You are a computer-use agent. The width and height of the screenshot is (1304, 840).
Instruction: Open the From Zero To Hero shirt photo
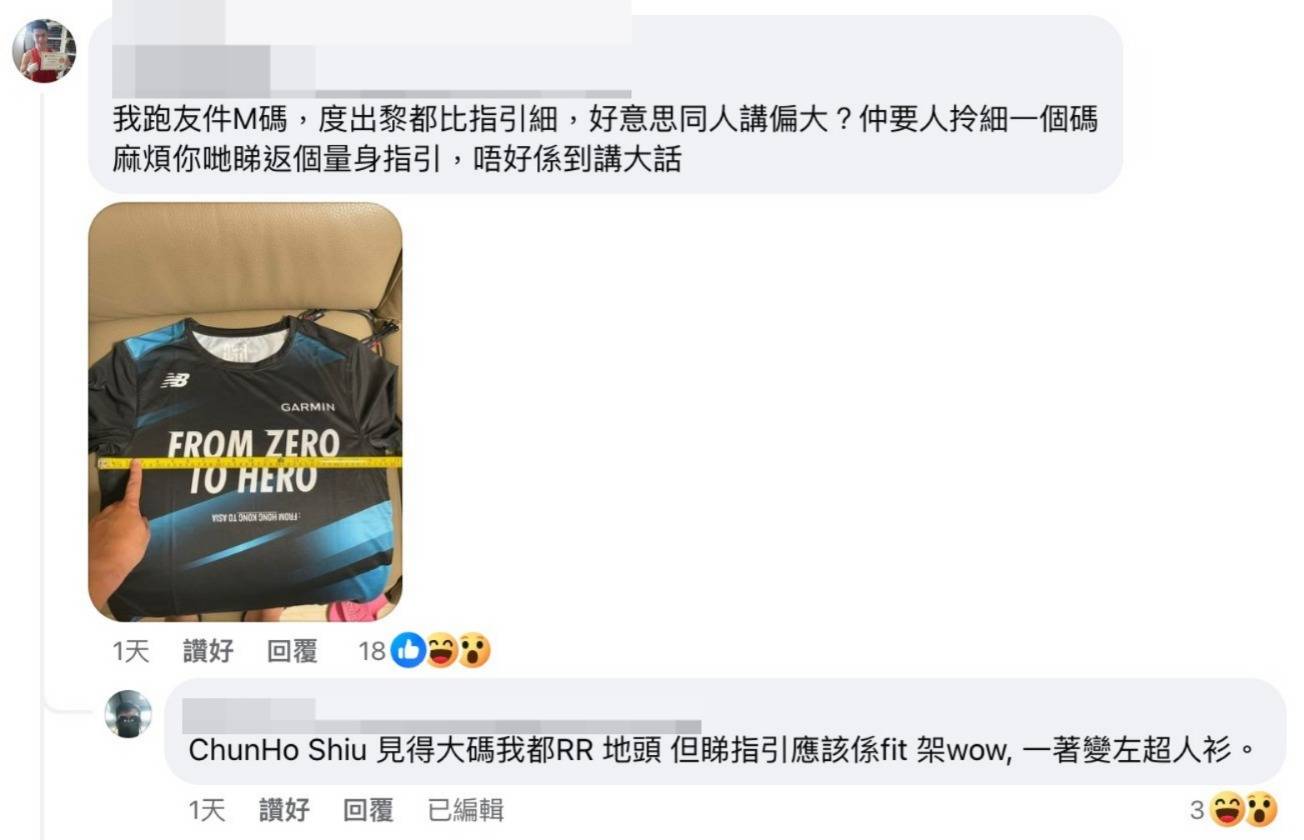(x=245, y=412)
